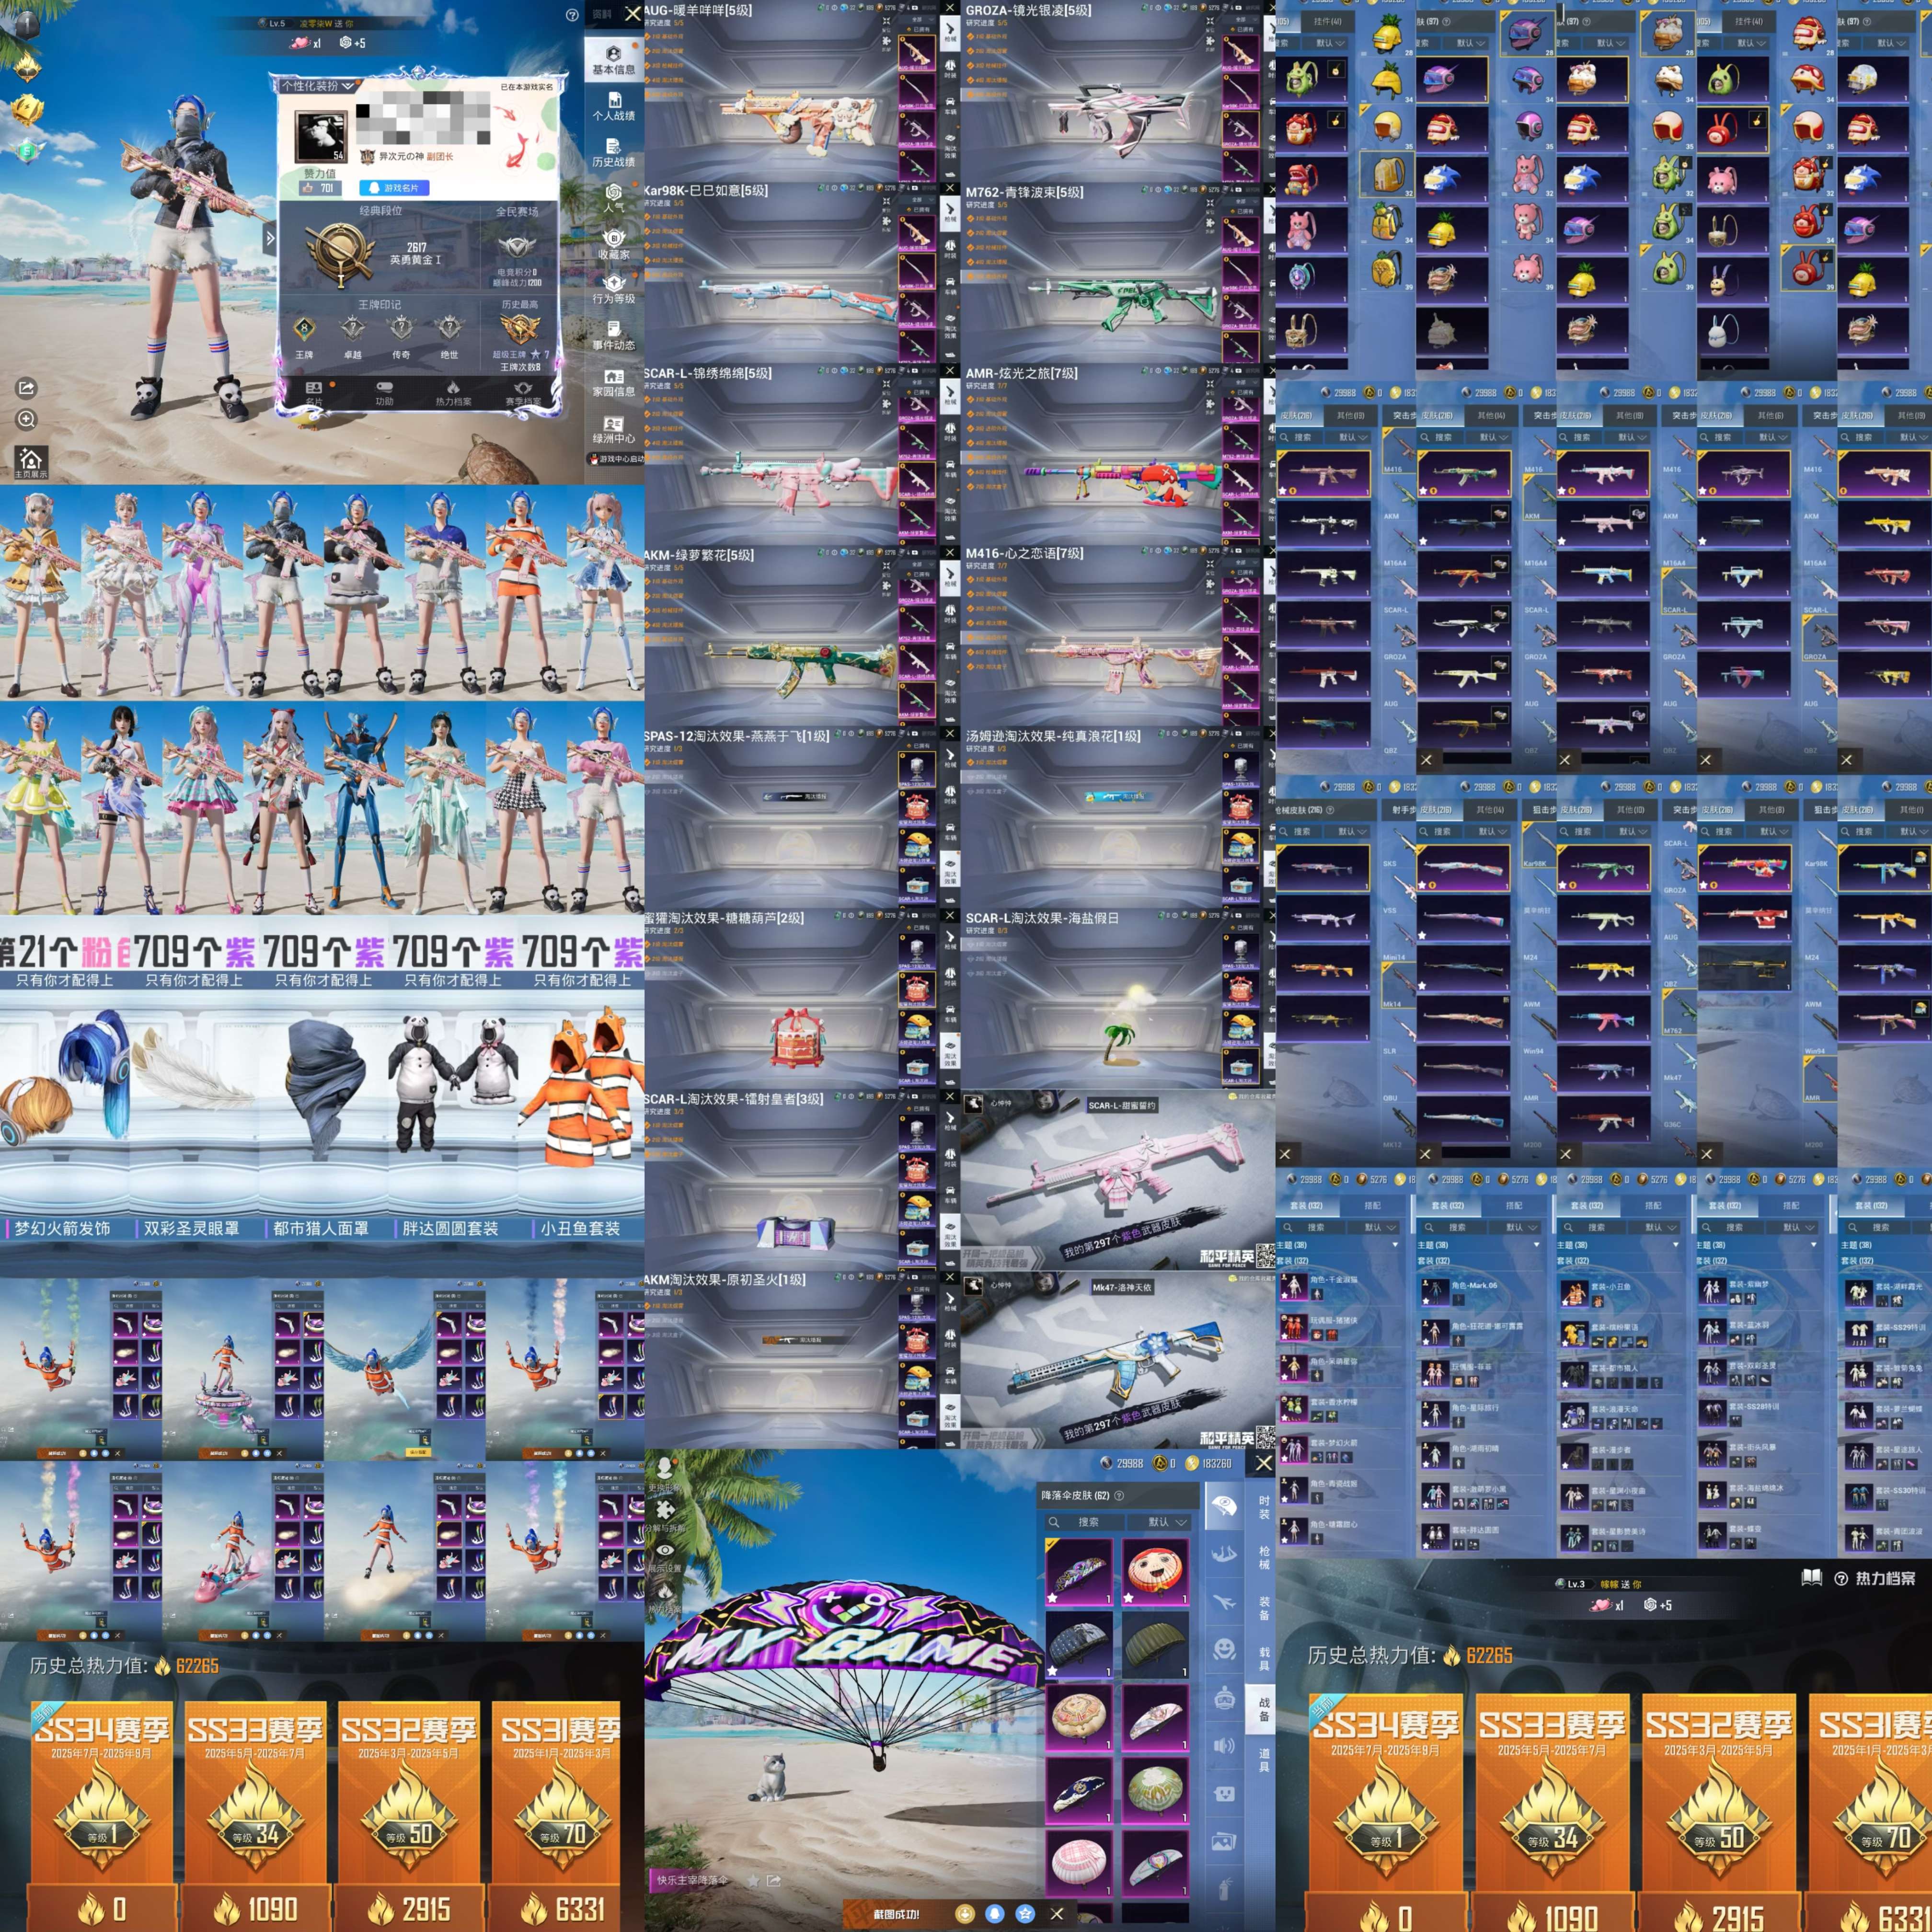Viewport: 1932px width, 1932px height.
Task: Click the share icon beside the character's feet
Action: (x=27, y=387)
